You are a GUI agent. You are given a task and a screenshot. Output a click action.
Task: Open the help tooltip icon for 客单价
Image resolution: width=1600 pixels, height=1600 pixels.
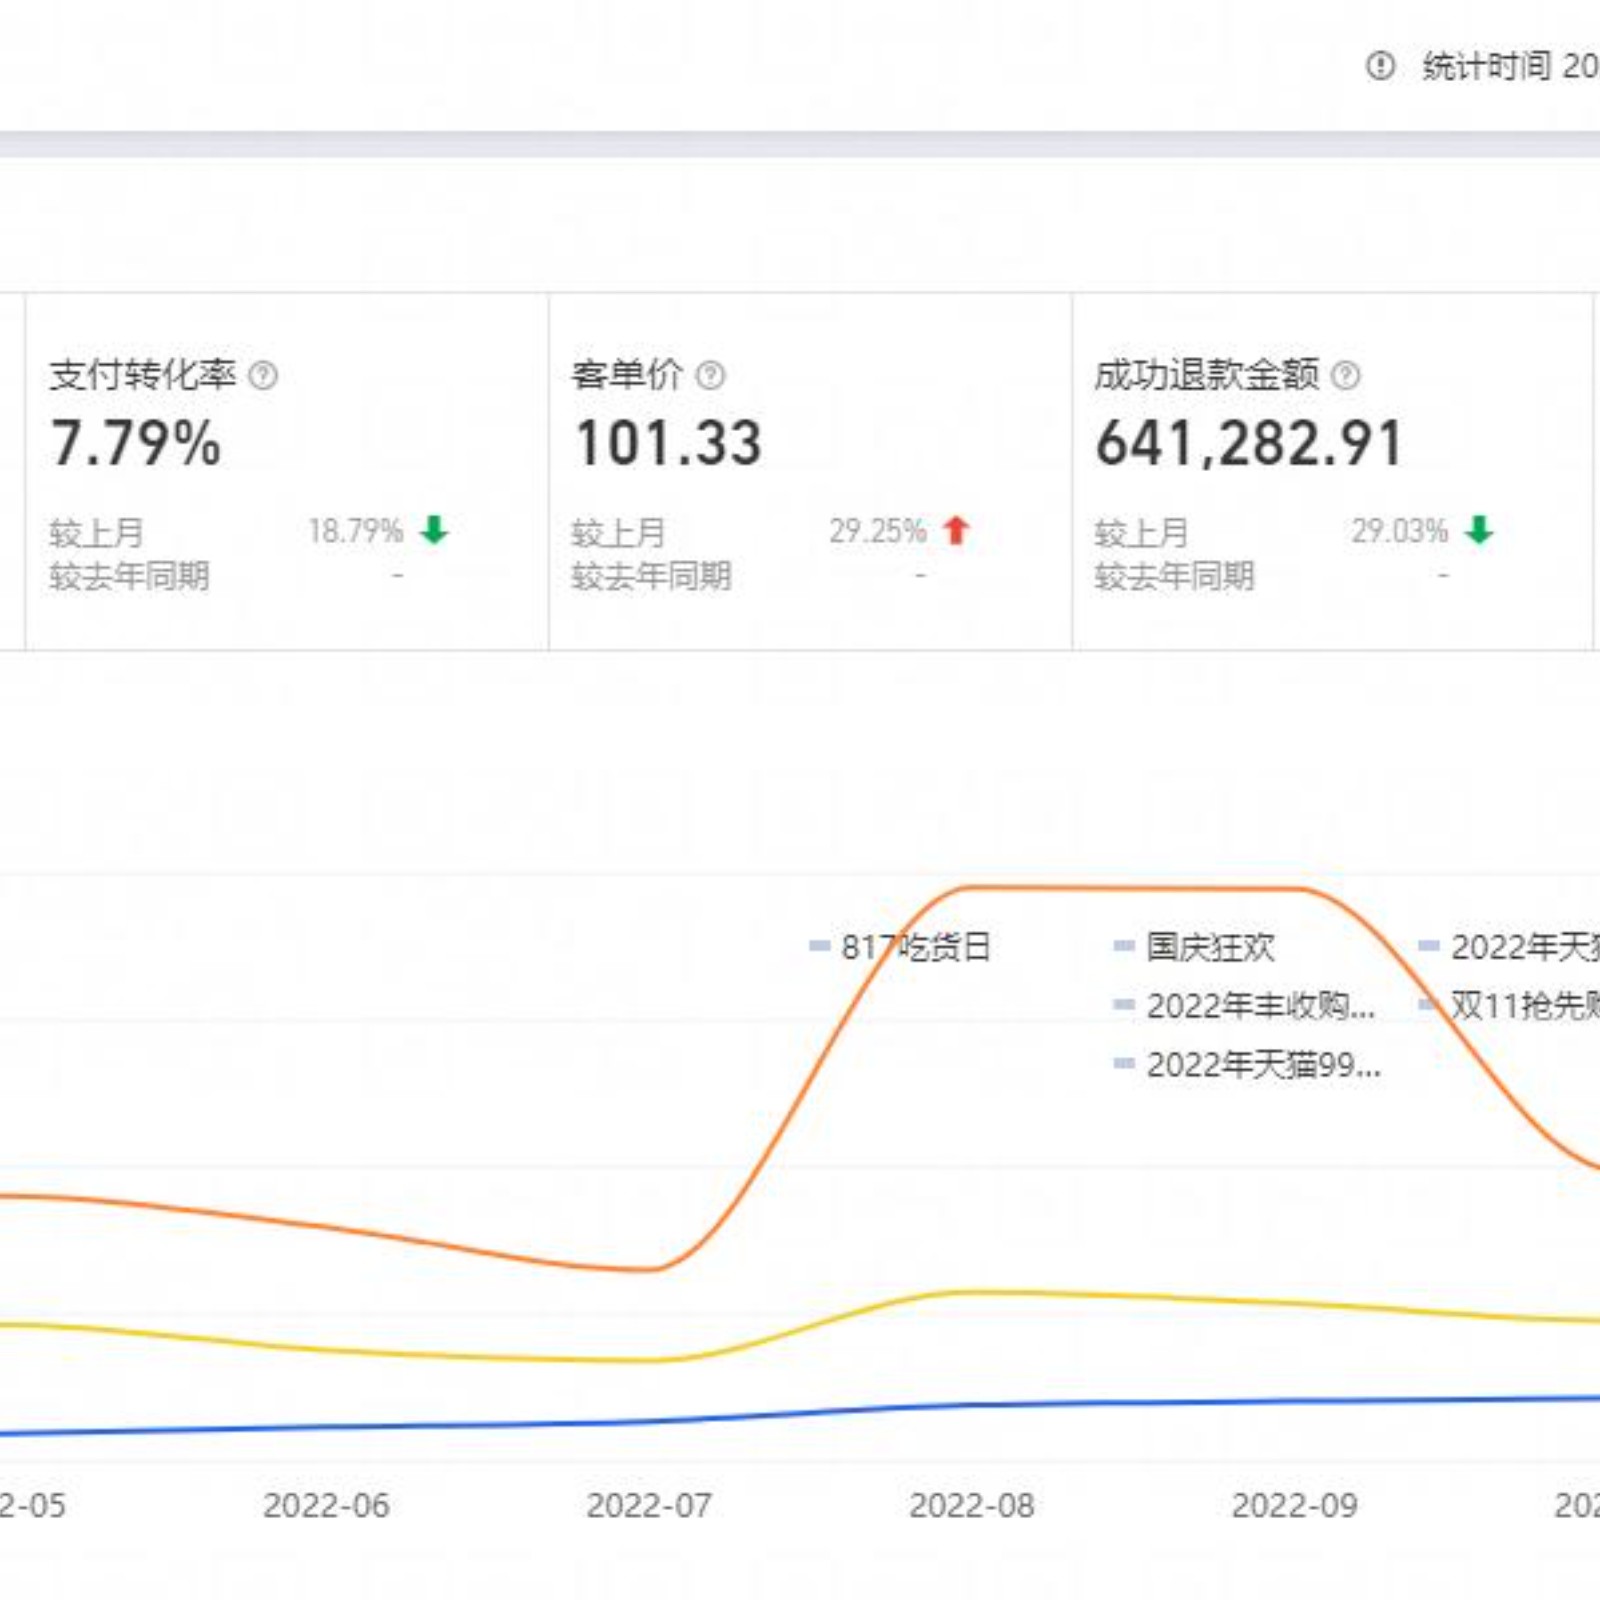[x=710, y=376]
